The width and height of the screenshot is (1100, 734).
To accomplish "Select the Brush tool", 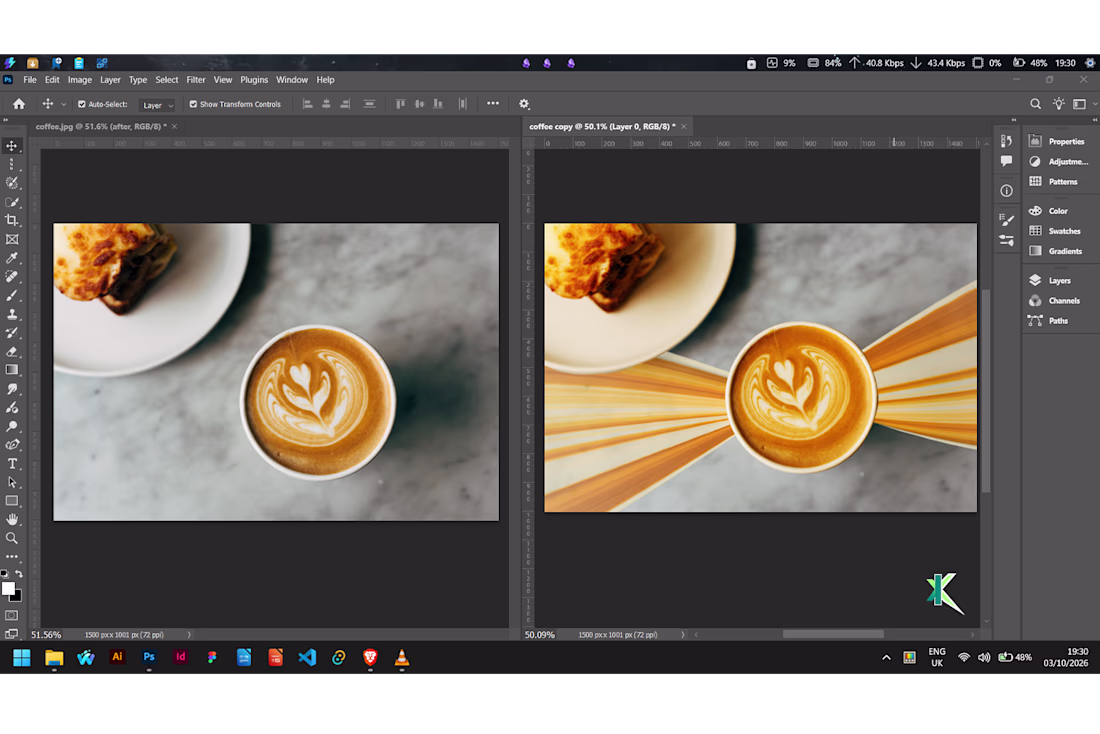I will [x=12, y=295].
